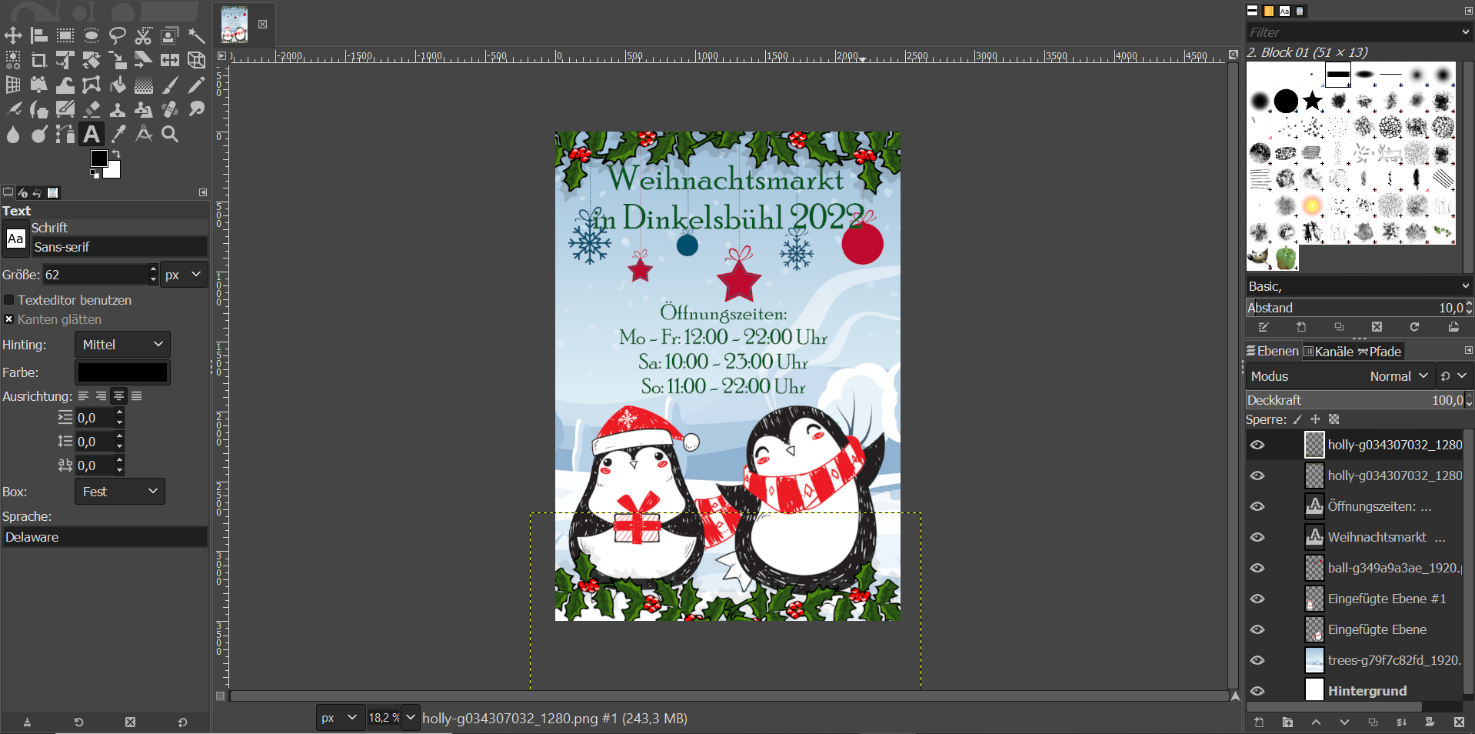Select the Crop tool
The image size is (1475, 734).
click(x=39, y=60)
